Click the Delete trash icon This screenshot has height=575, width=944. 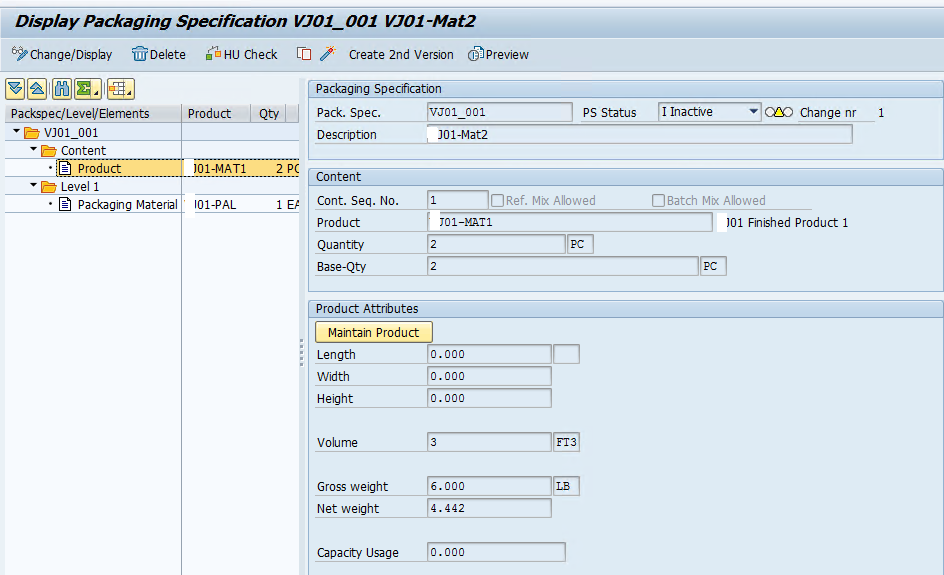click(x=140, y=54)
